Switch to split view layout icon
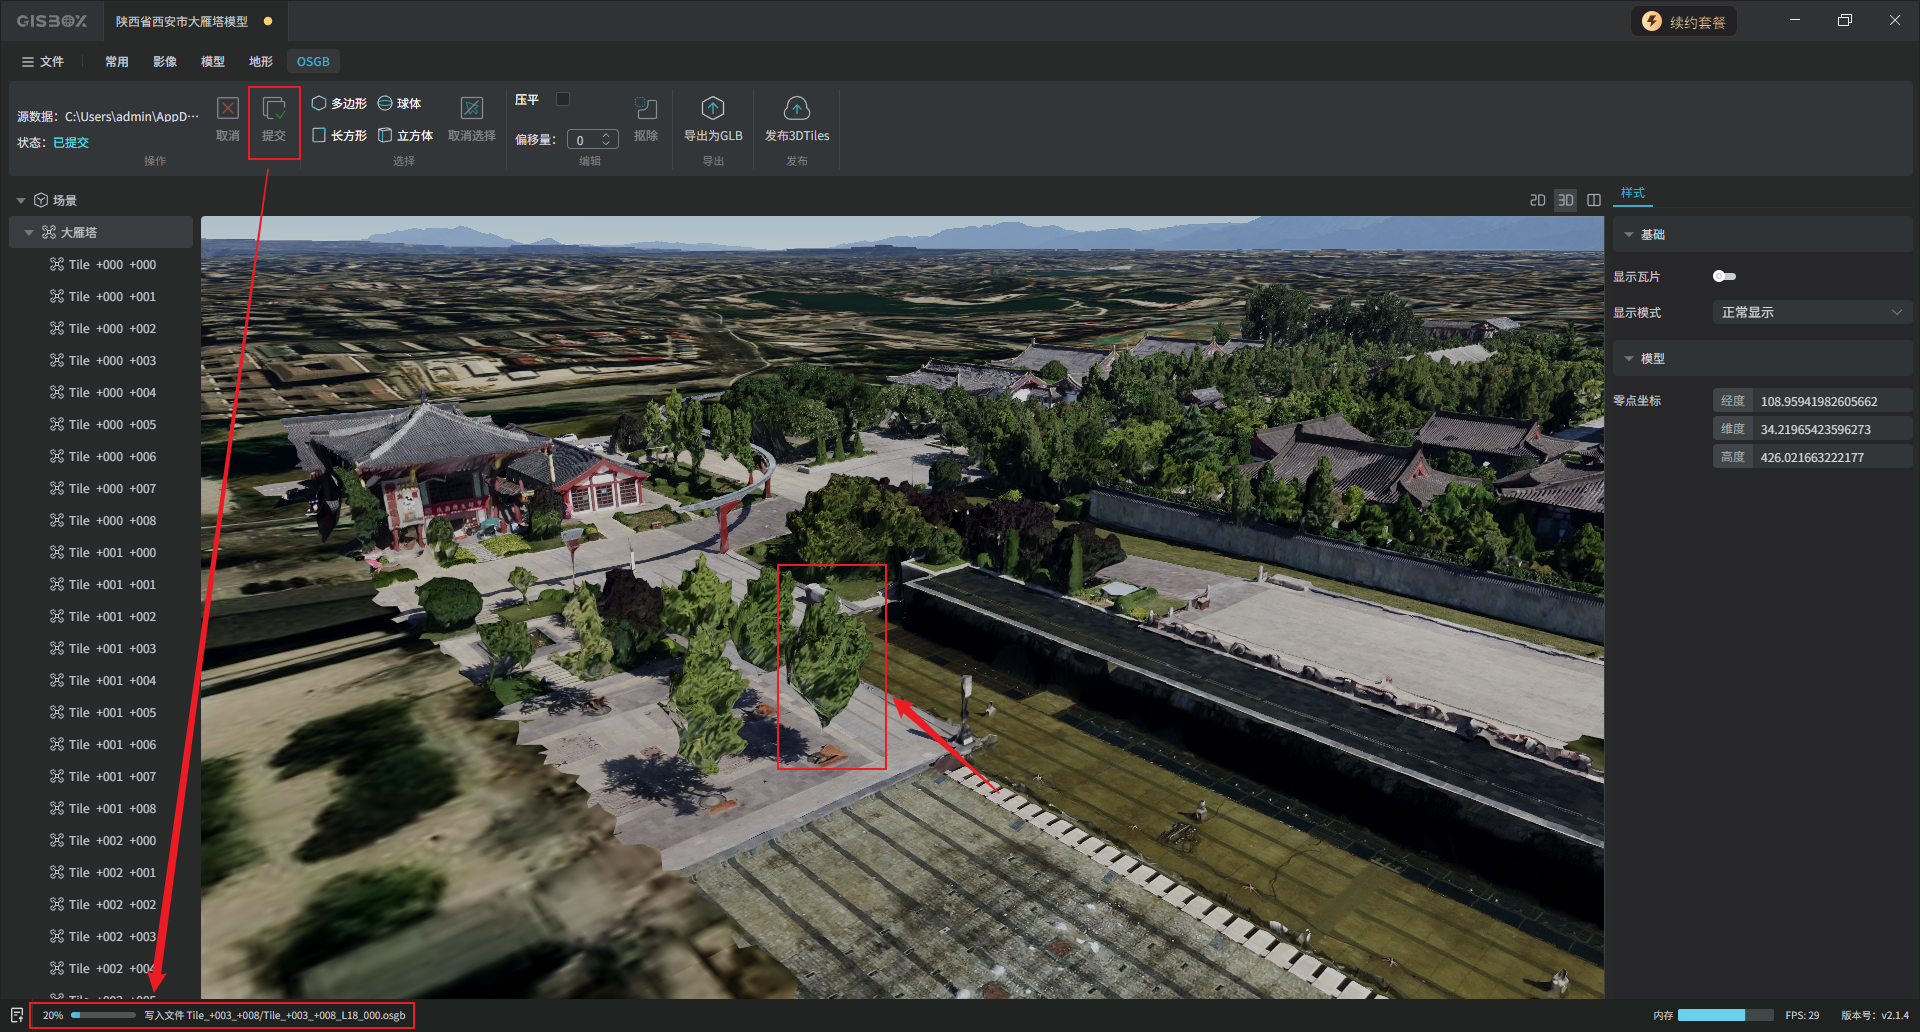 (x=1594, y=200)
